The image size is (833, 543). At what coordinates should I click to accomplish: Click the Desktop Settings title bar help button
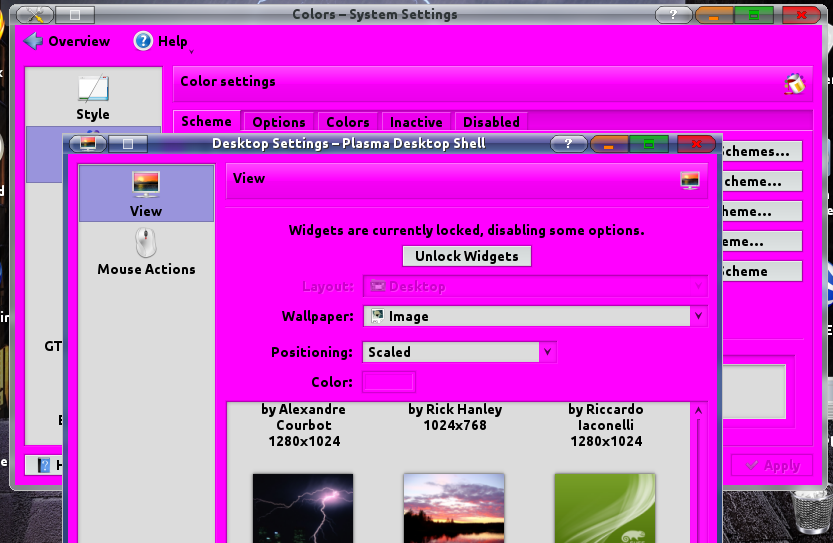point(568,143)
